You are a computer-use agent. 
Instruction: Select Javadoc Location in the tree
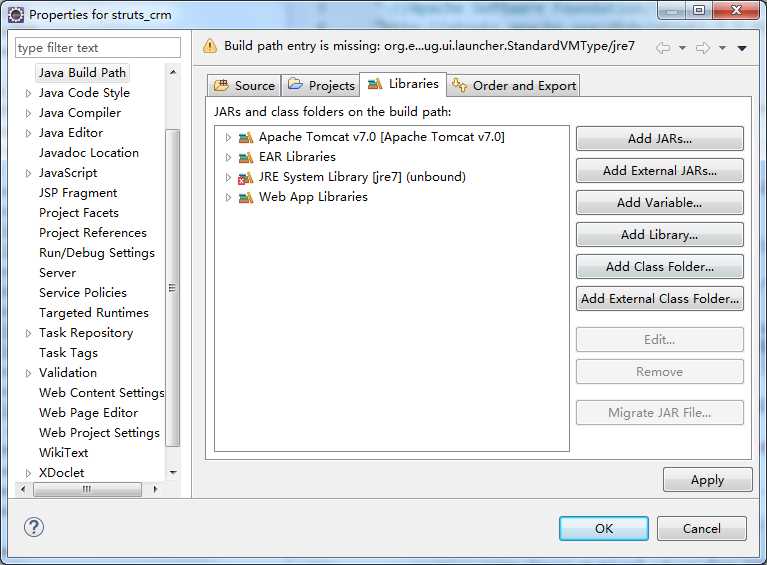pyautogui.click(x=89, y=153)
